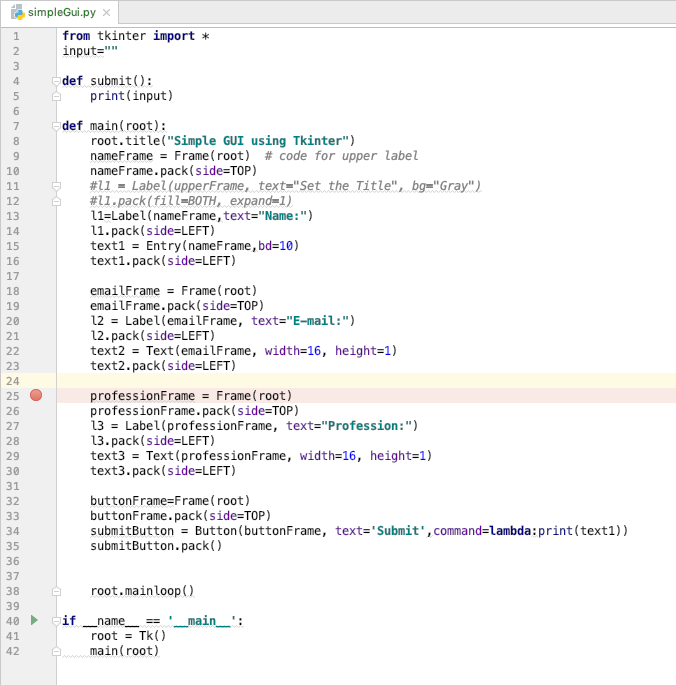The image size is (676, 685).
Task: Click line number 24 in the gutter
Action: coord(13,381)
